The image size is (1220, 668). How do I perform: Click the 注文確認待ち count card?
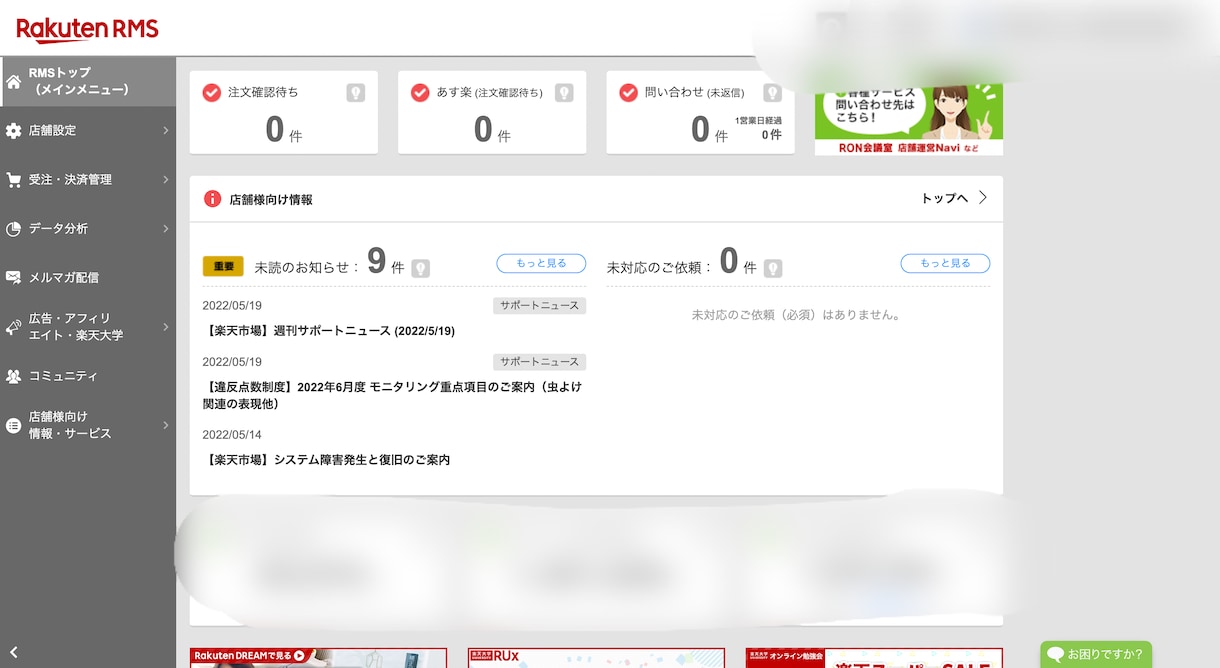click(x=284, y=112)
